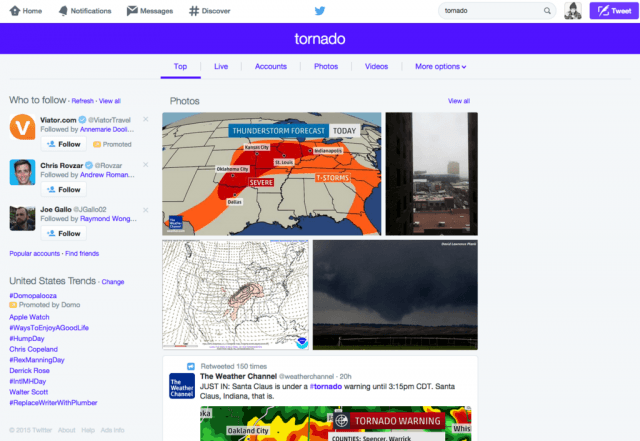
Task: Open Raymond Wong follower link
Action: [108, 219]
